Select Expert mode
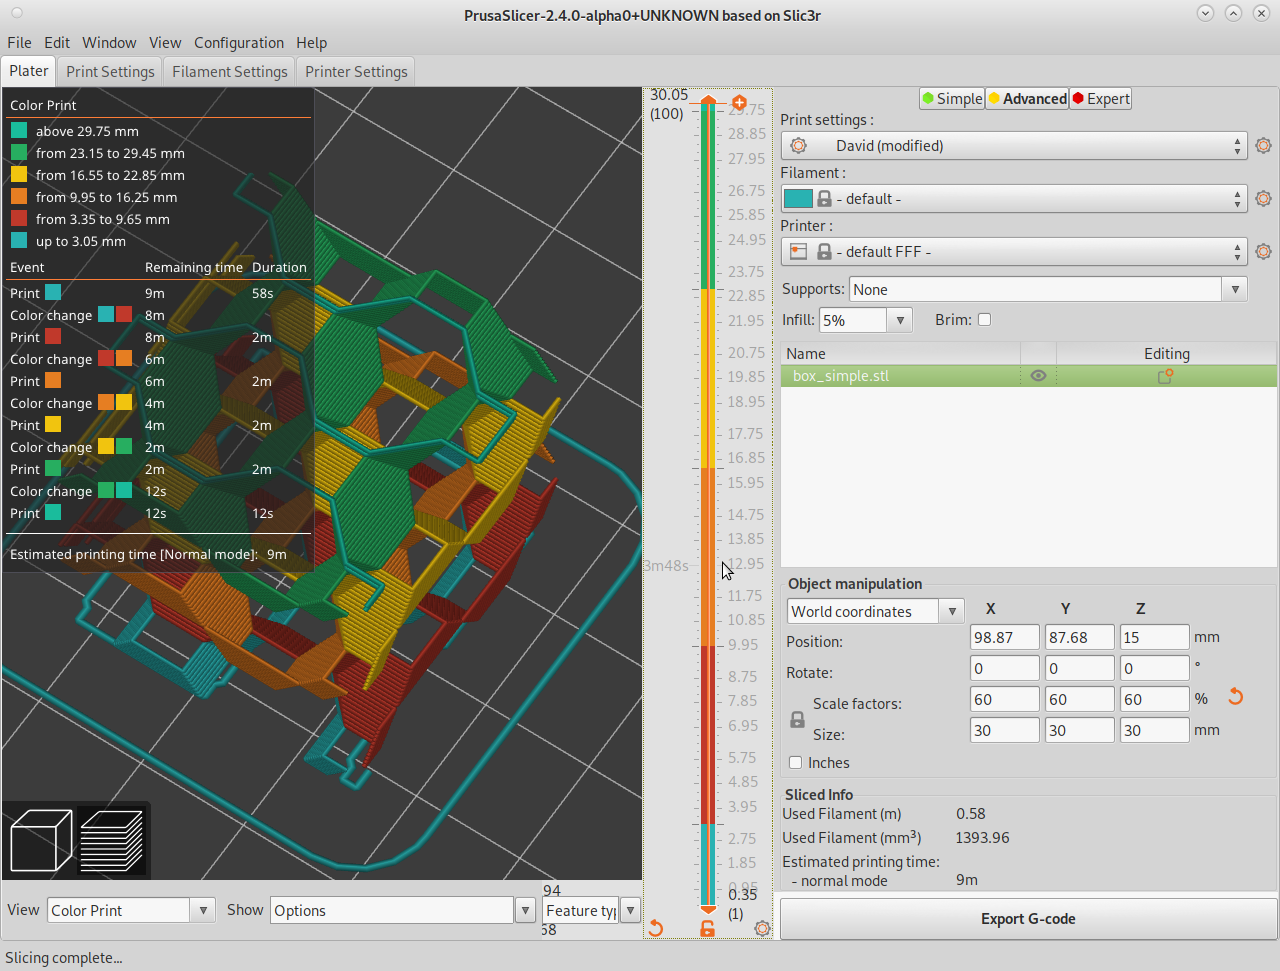The image size is (1280, 971). 1100,98
